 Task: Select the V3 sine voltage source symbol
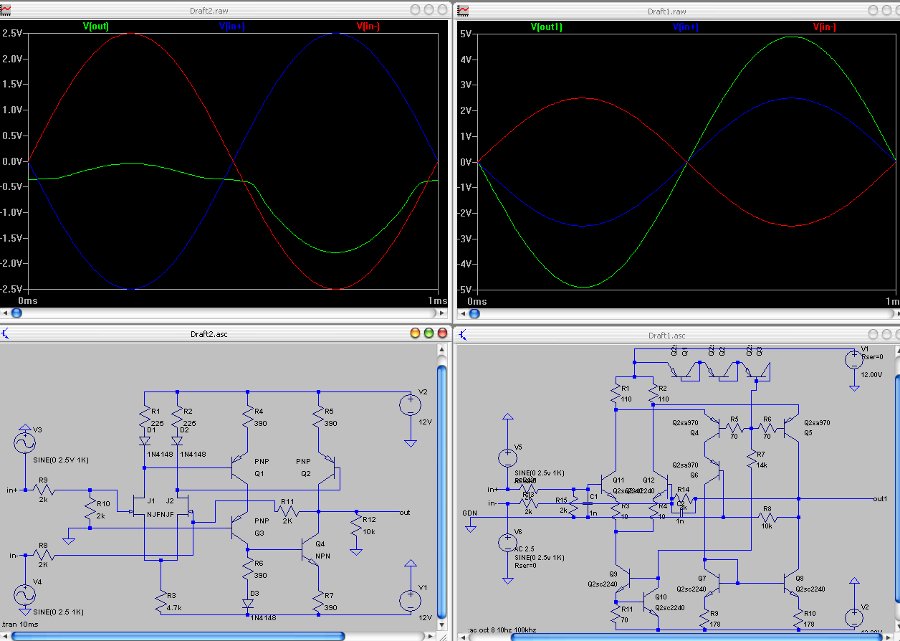(25, 442)
